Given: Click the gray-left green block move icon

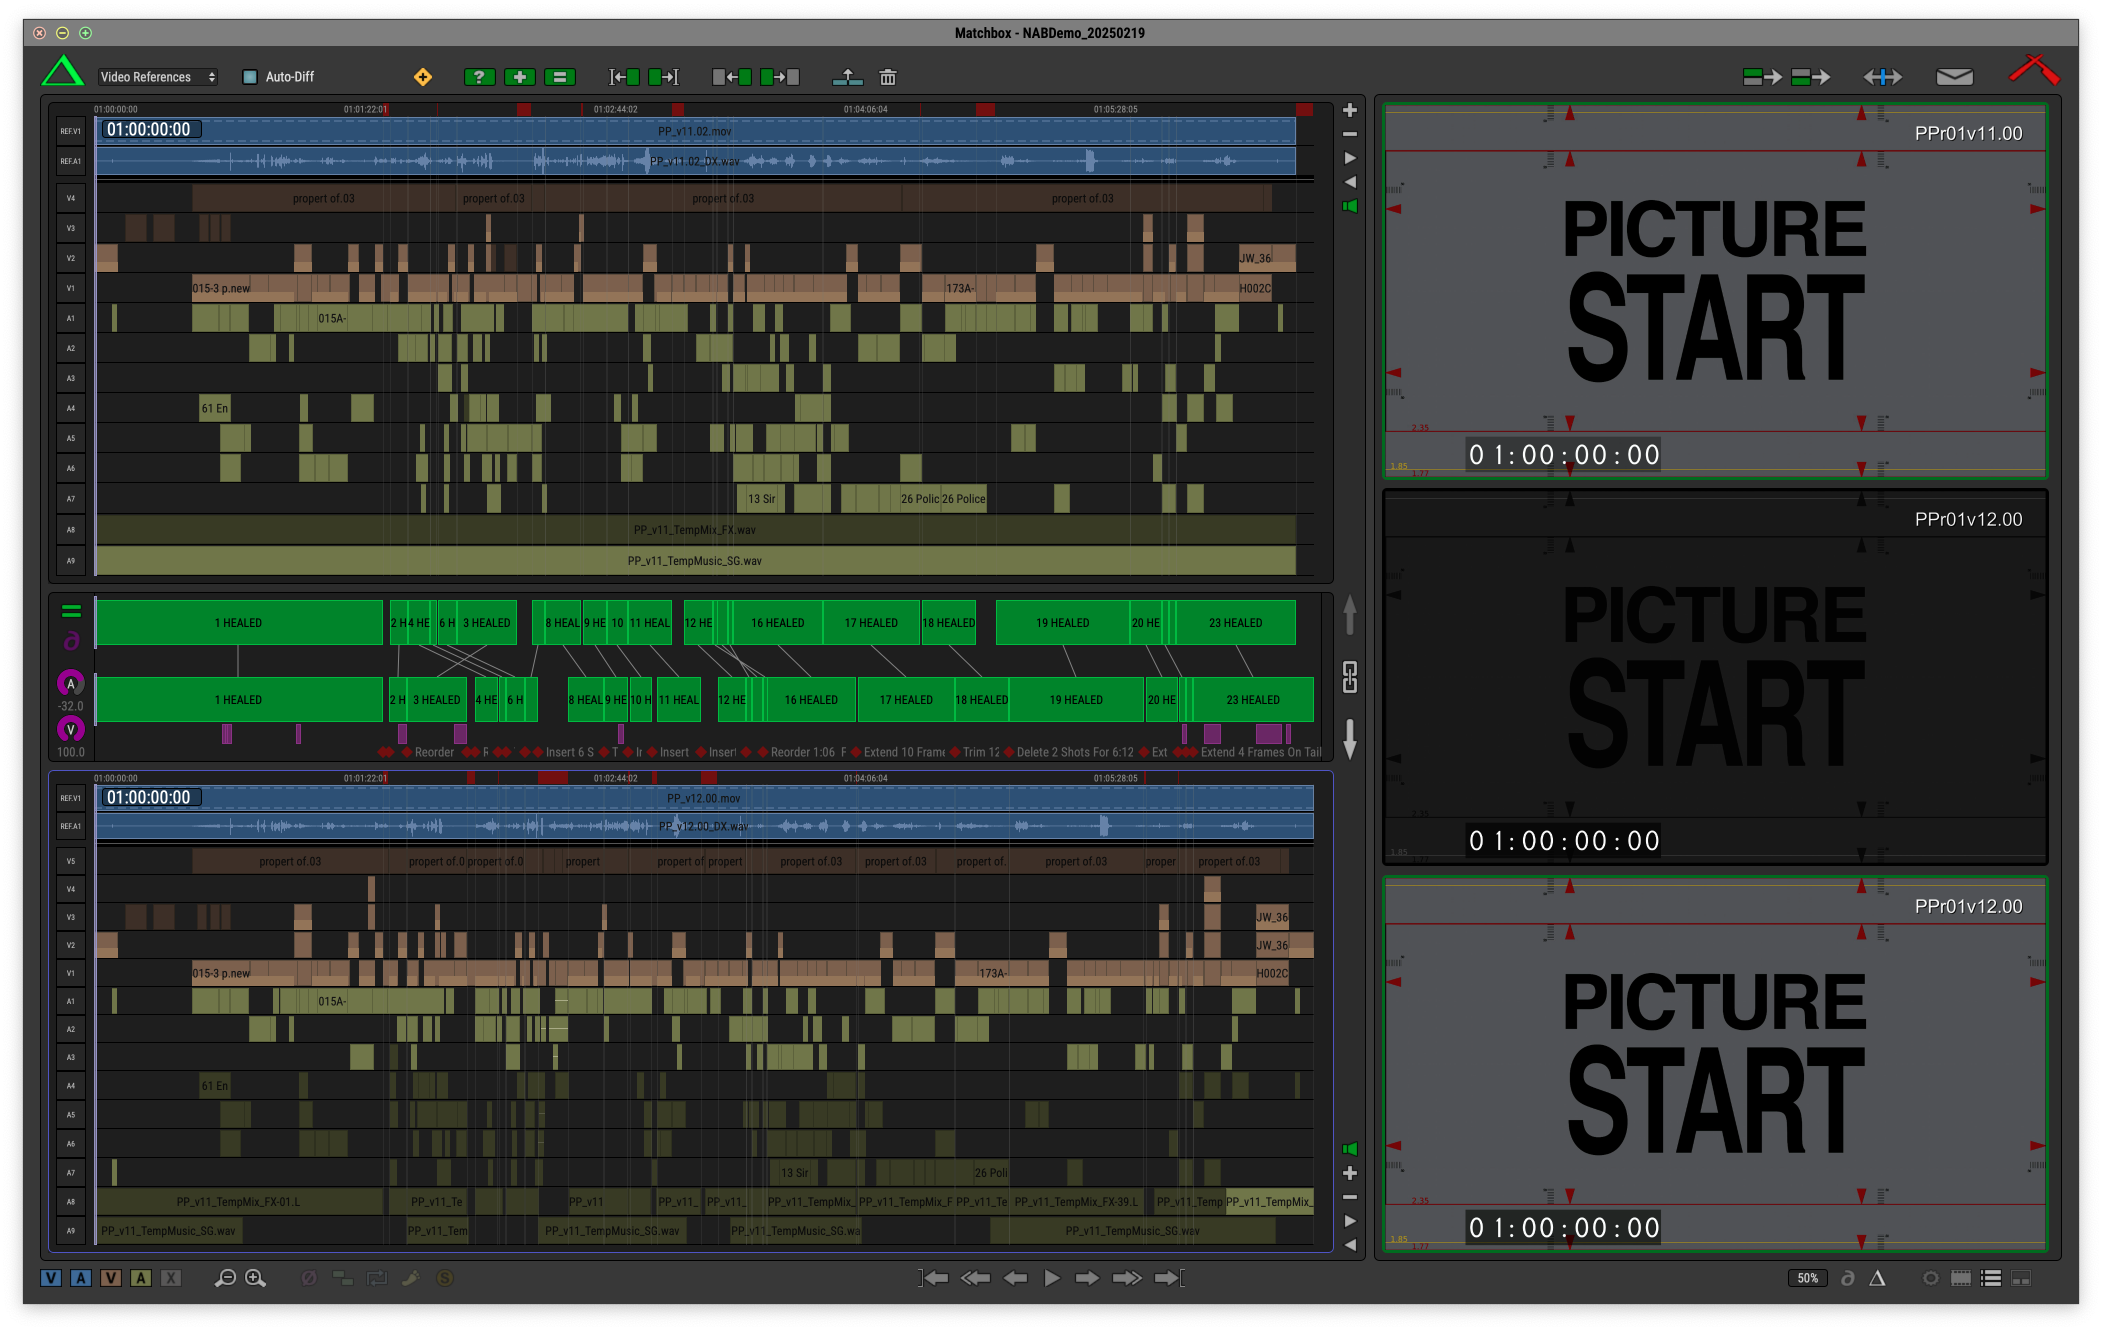Looking at the screenshot, I should [732, 77].
